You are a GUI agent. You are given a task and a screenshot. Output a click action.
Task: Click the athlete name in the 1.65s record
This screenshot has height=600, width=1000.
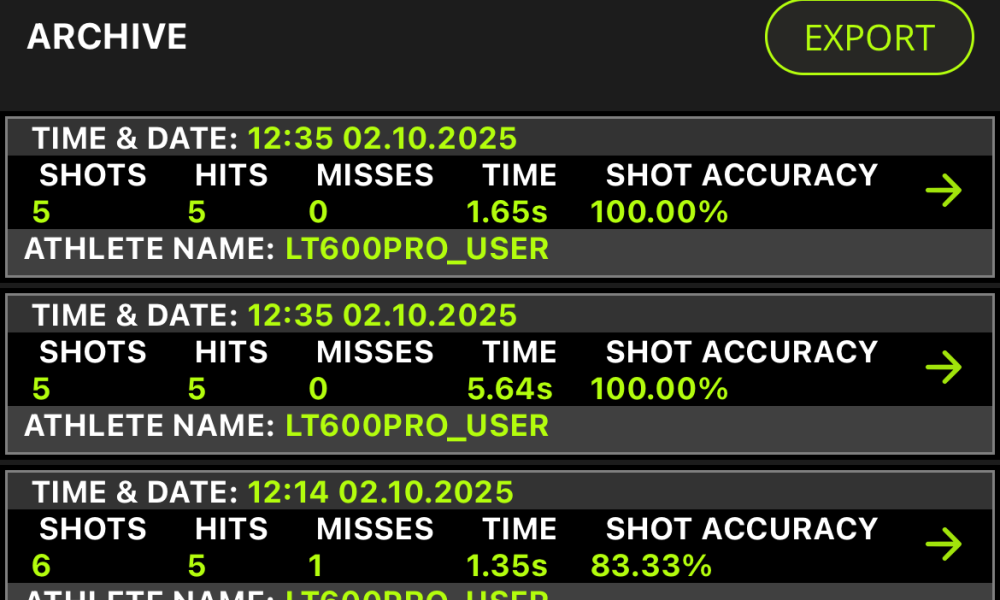tap(417, 249)
